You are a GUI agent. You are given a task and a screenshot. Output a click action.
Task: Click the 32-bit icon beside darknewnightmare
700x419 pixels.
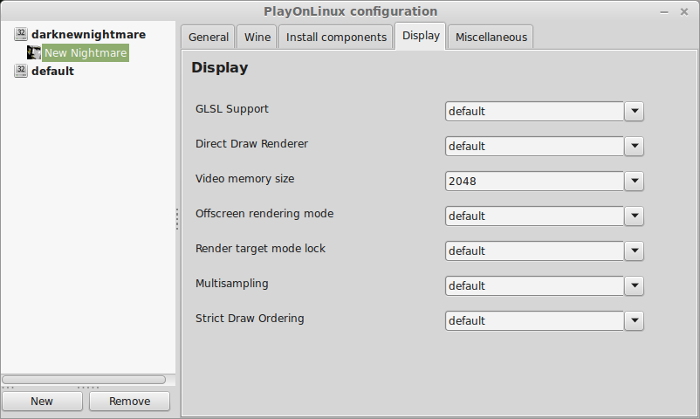21,34
